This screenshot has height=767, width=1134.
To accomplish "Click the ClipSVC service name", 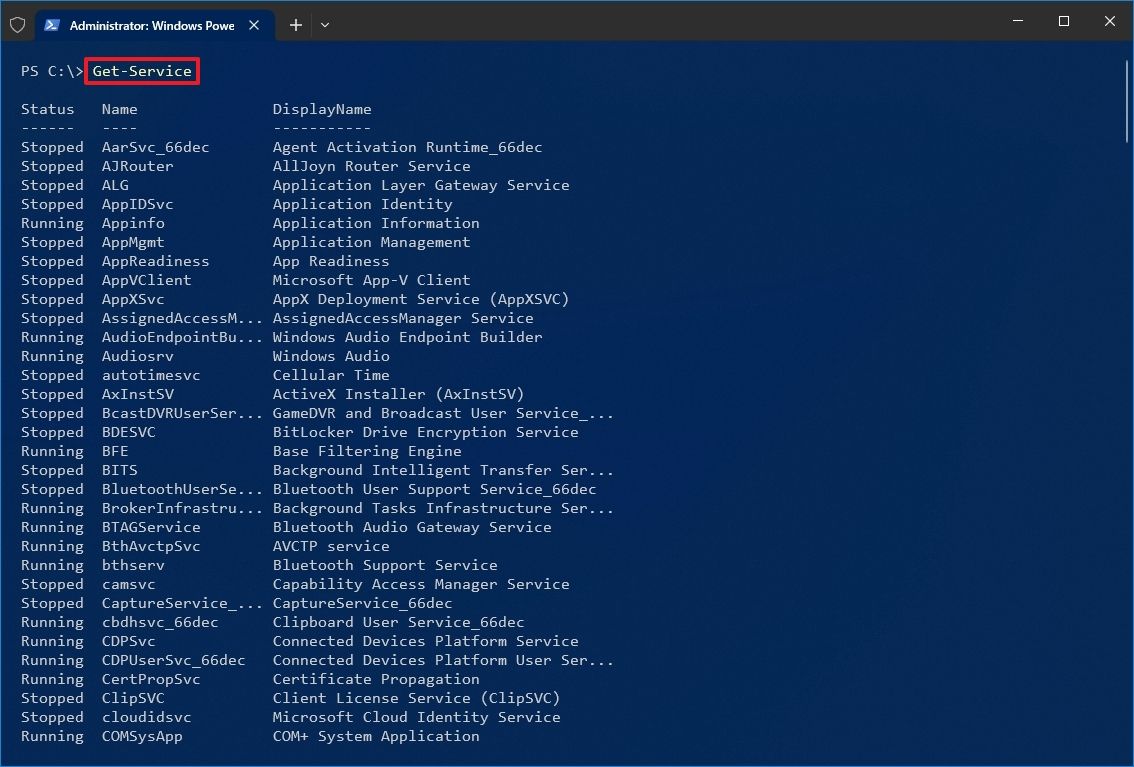I will [132, 698].
